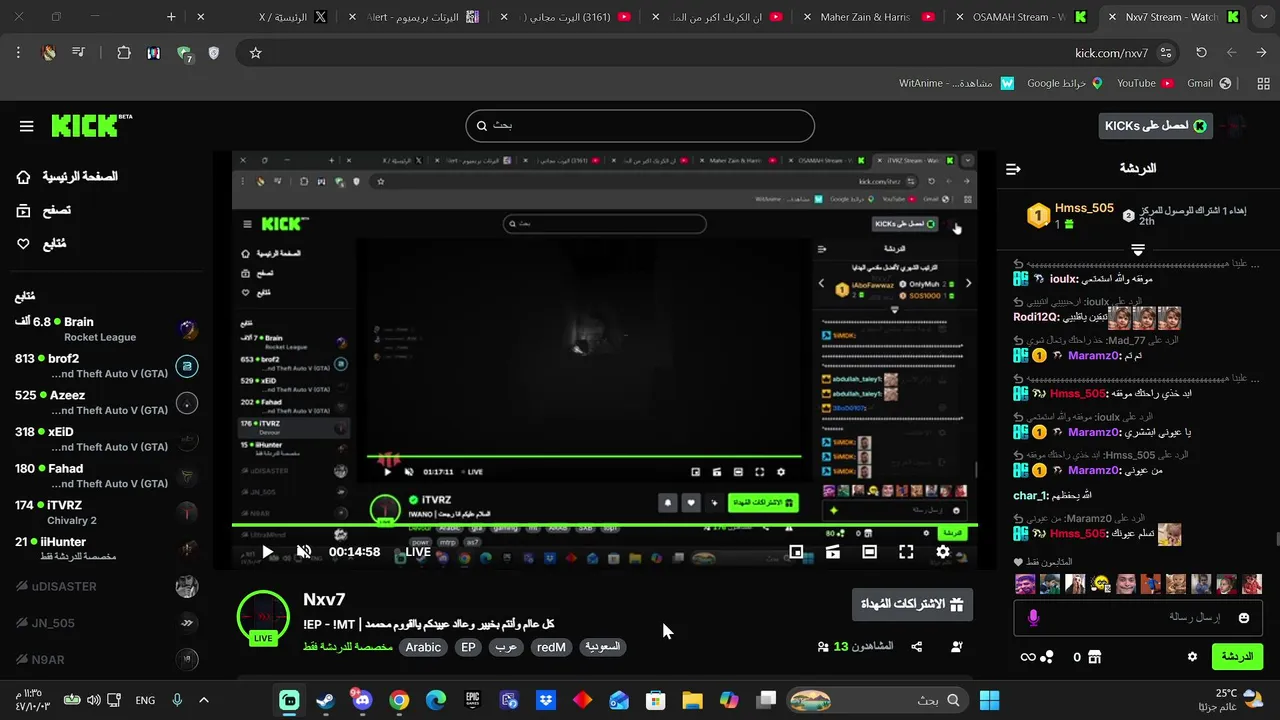1280x720 pixels.
Task: Open offline uDISASTER channel
Action: [105, 586]
